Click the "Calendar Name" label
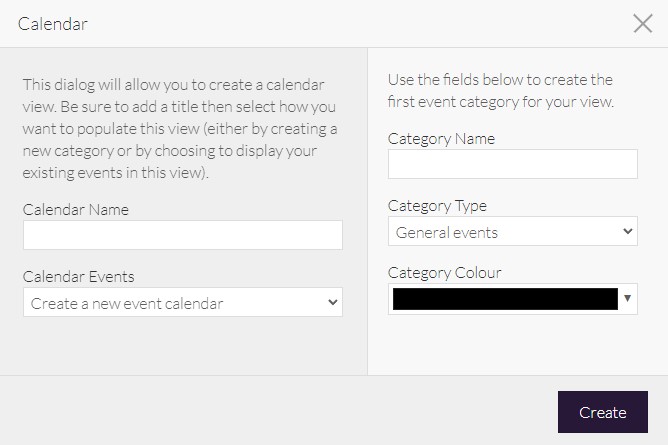 [76, 210]
